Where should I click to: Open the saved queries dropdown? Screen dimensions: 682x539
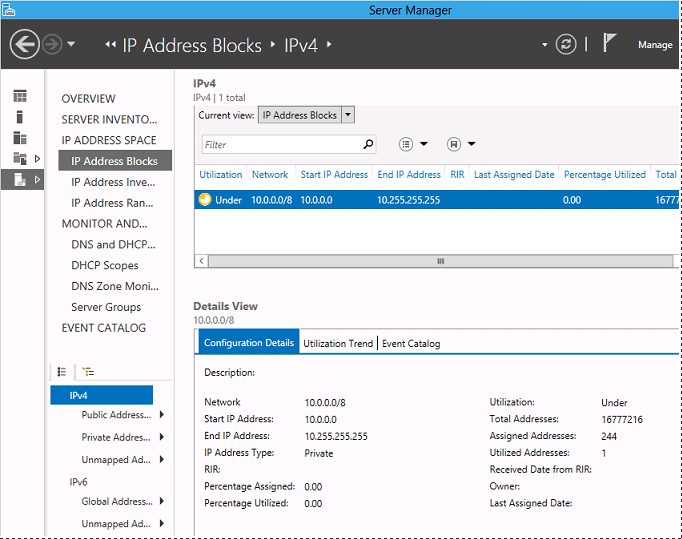pos(461,144)
